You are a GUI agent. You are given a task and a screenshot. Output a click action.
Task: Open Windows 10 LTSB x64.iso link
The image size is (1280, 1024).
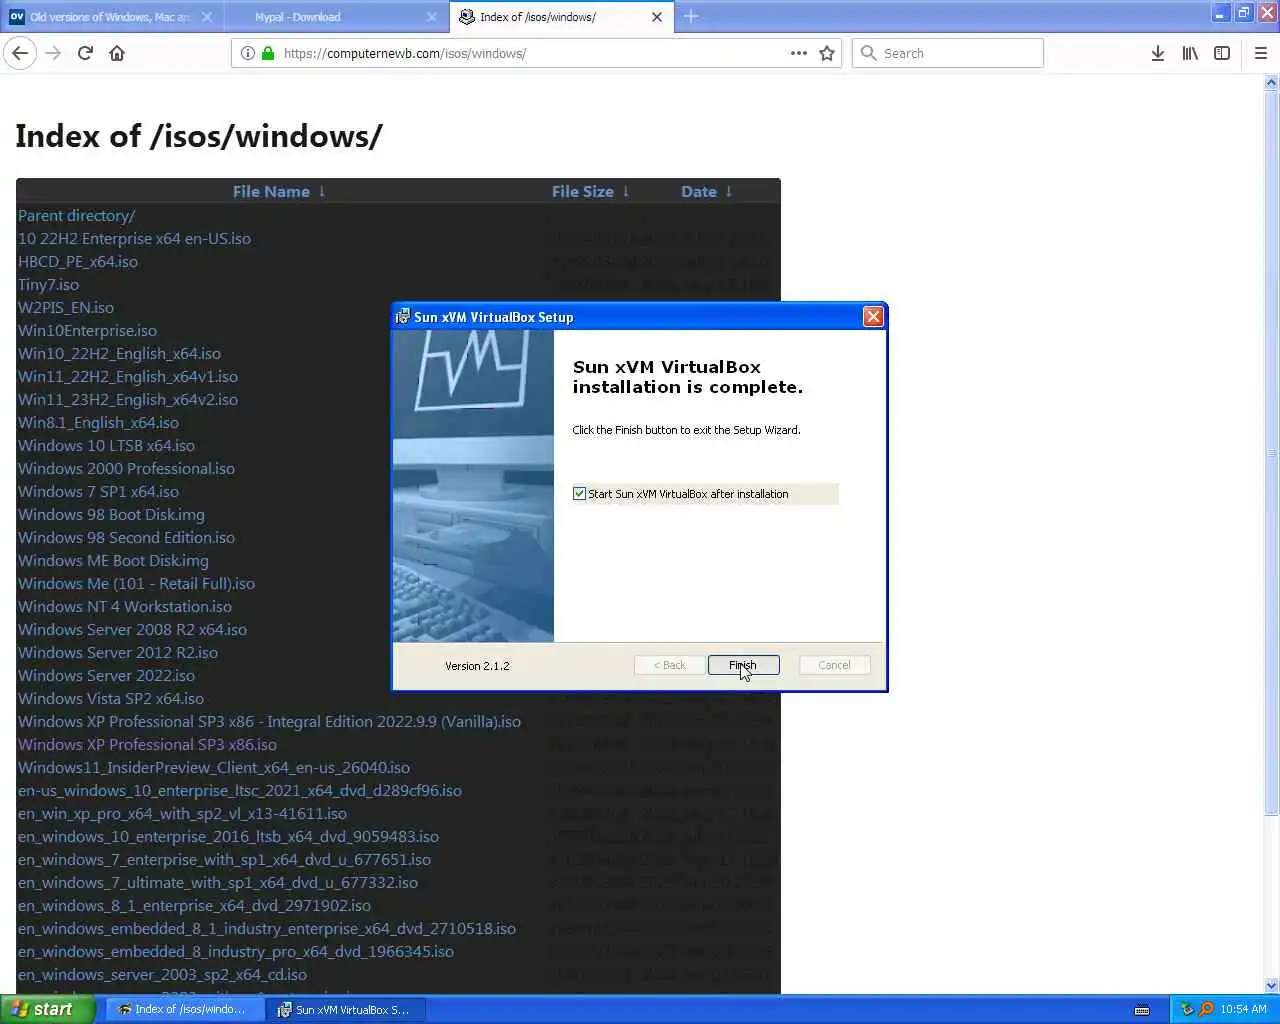coord(106,445)
